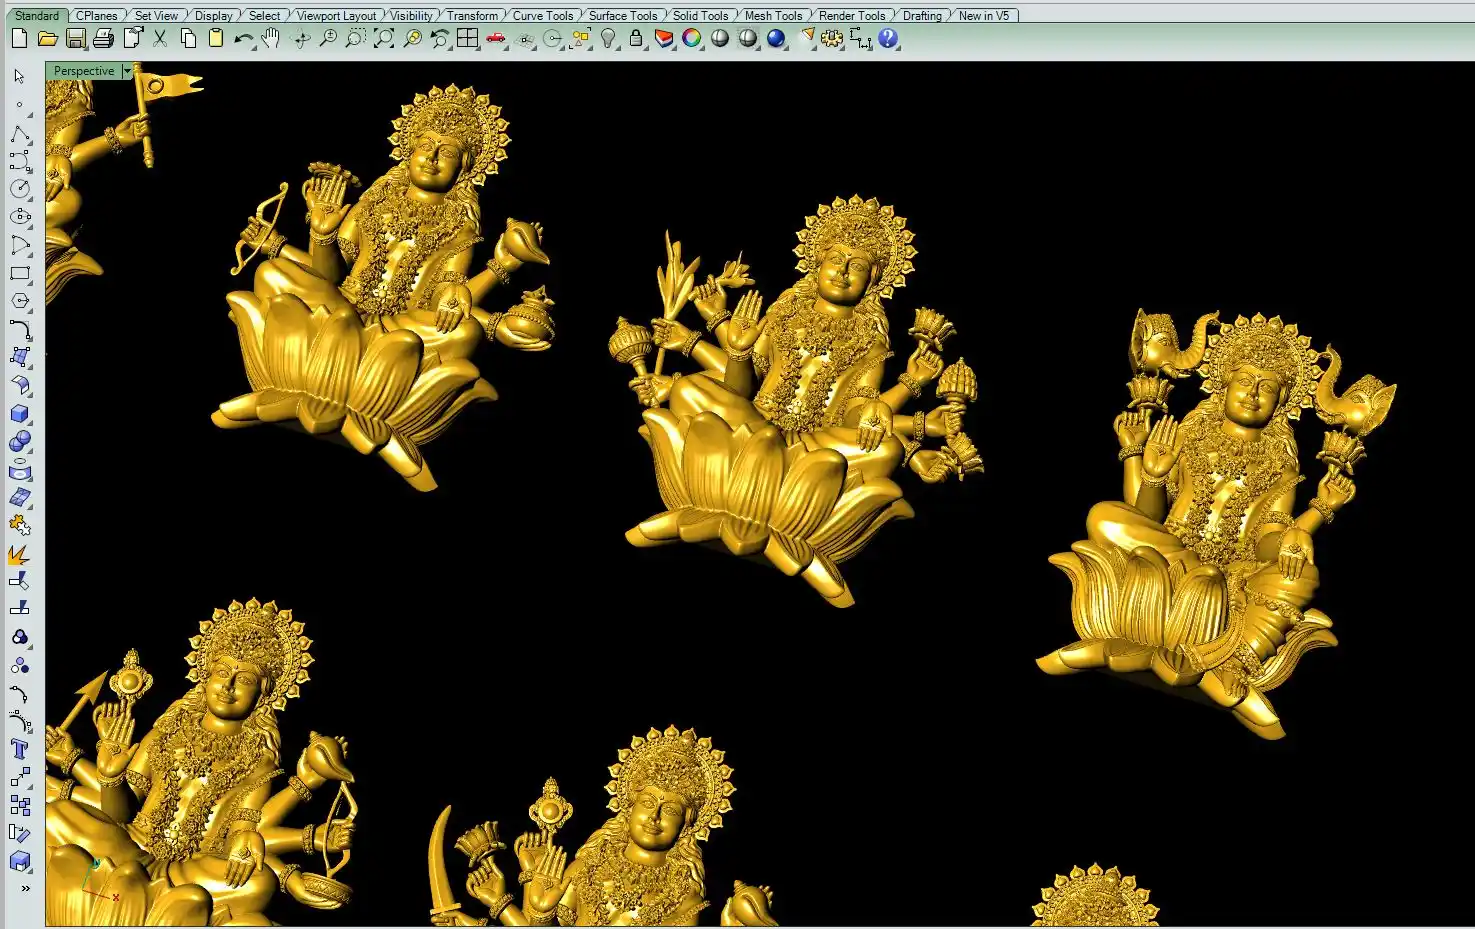Open the Polyline tool in sidebar
Image resolution: width=1475 pixels, height=929 pixels.
[x=20, y=133]
